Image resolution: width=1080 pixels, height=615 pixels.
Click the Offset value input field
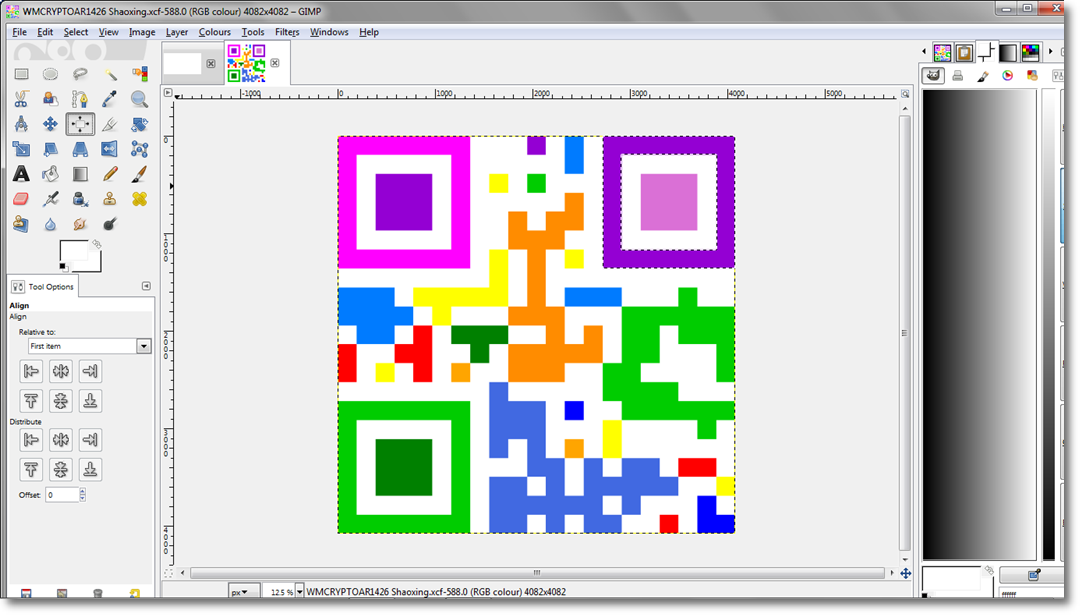tap(62, 494)
